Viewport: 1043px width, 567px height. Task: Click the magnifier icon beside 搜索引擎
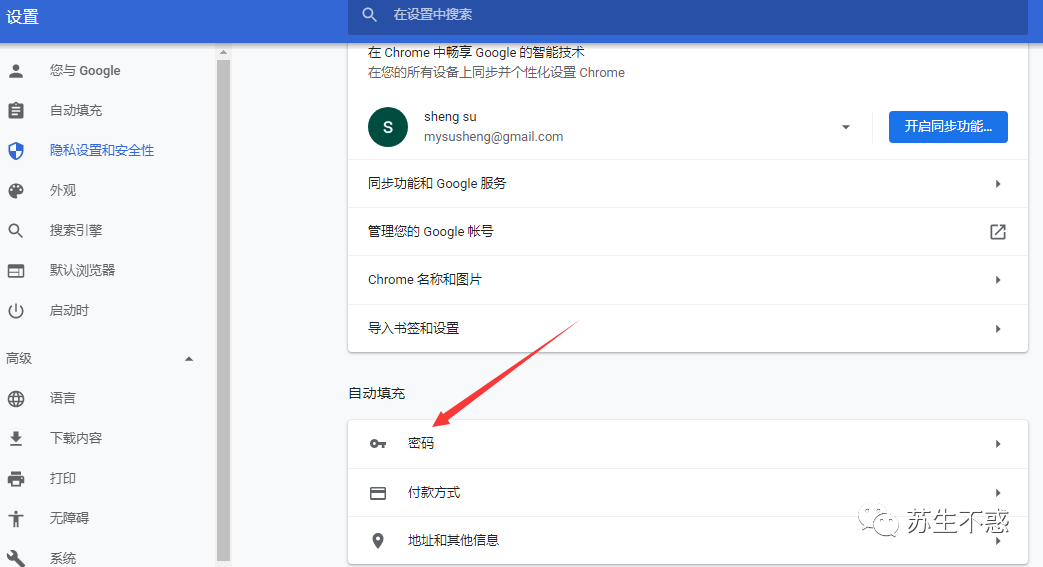pos(16,231)
